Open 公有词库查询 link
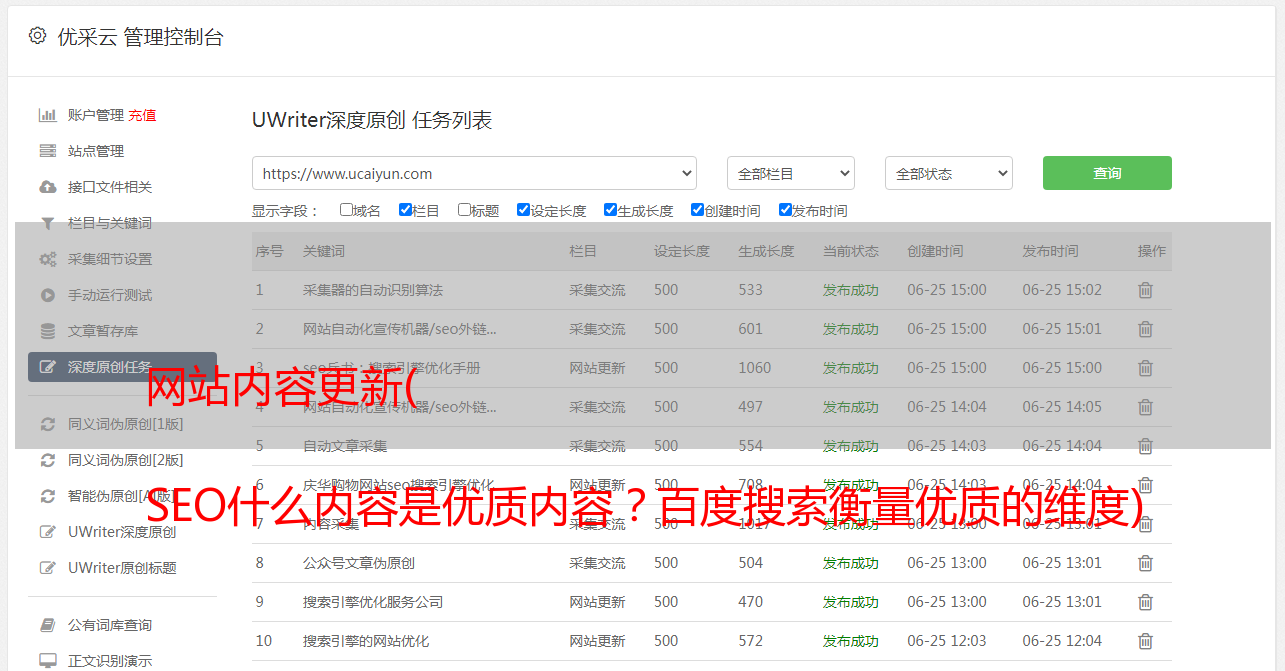The width and height of the screenshot is (1285, 671). [x=110, y=625]
